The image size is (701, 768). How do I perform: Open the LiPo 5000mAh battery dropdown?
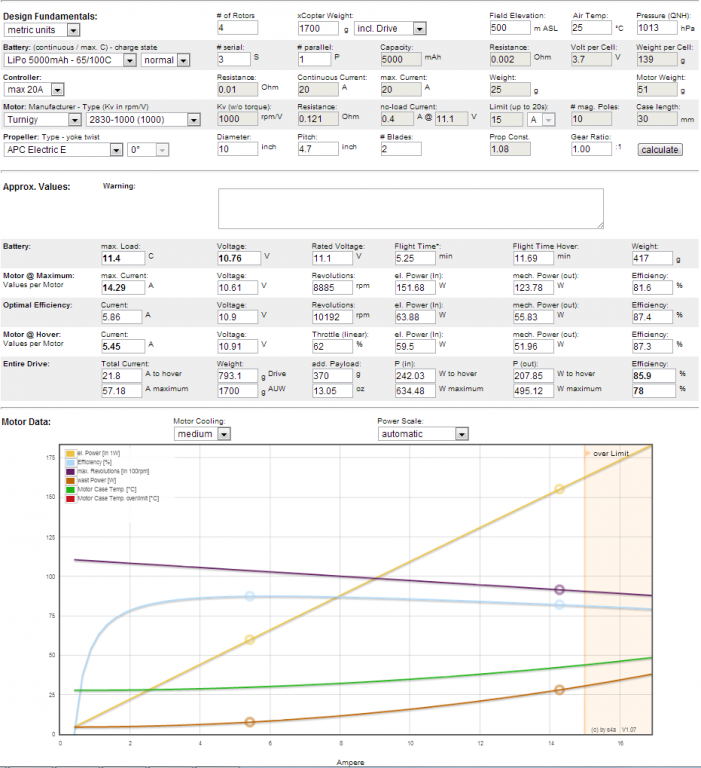70,60
